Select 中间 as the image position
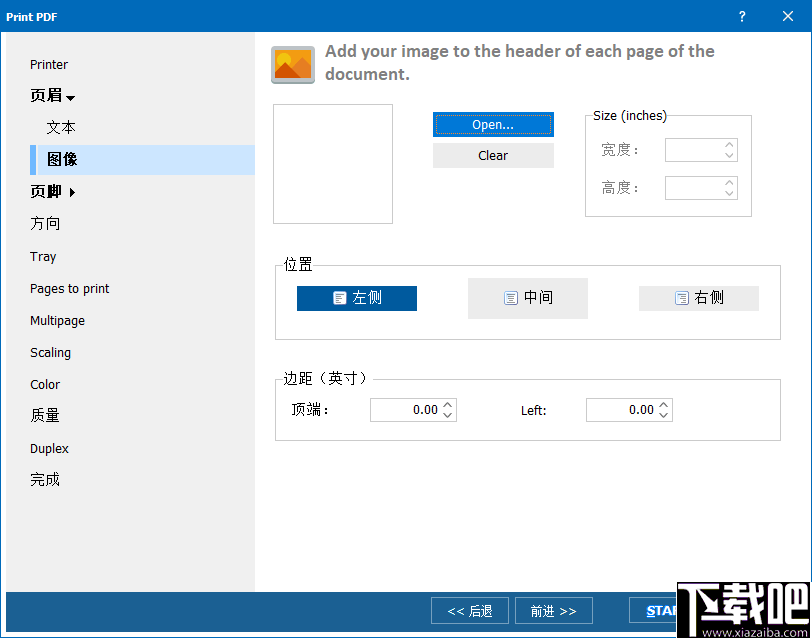This screenshot has height=638, width=812. tap(527, 298)
